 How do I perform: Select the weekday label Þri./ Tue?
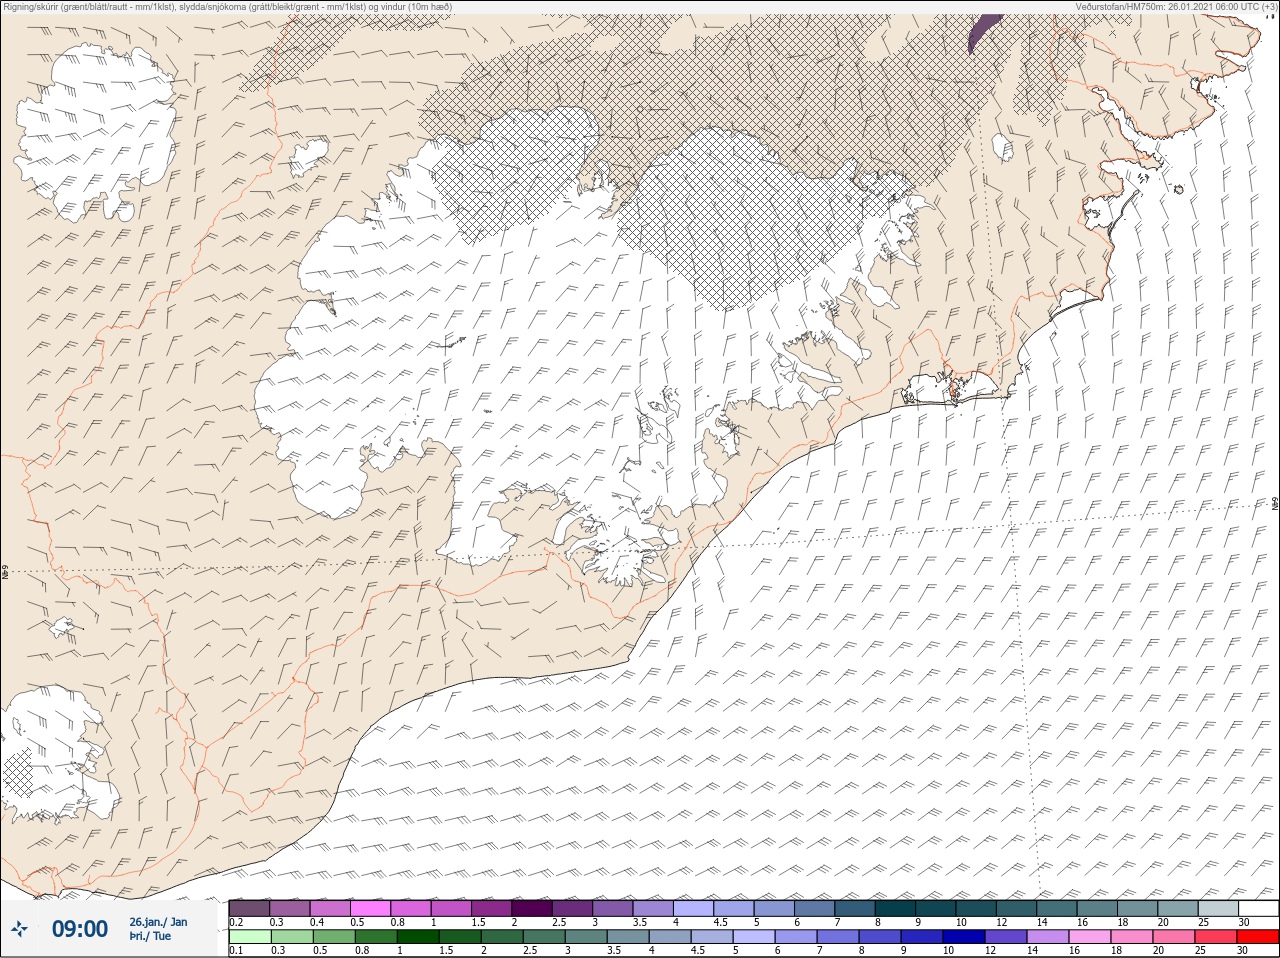[x=150, y=936]
